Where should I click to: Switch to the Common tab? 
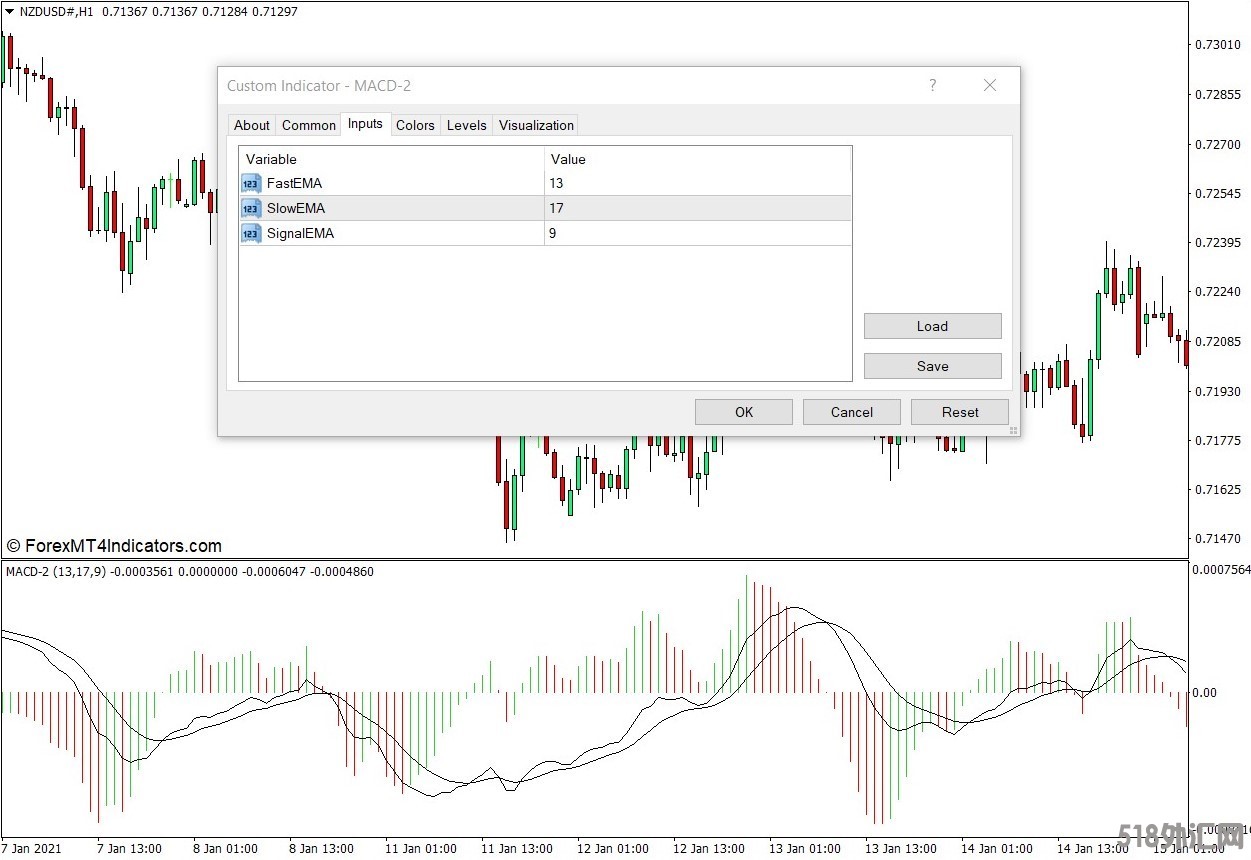tap(308, 125)
